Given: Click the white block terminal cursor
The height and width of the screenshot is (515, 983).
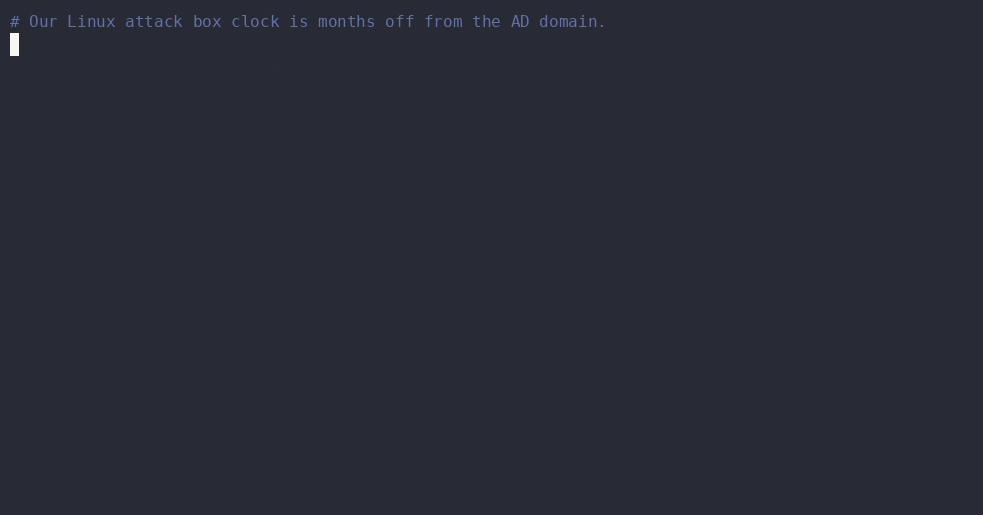Looking at the screenshot, I should pyautogui.click(x=14, y=45).
